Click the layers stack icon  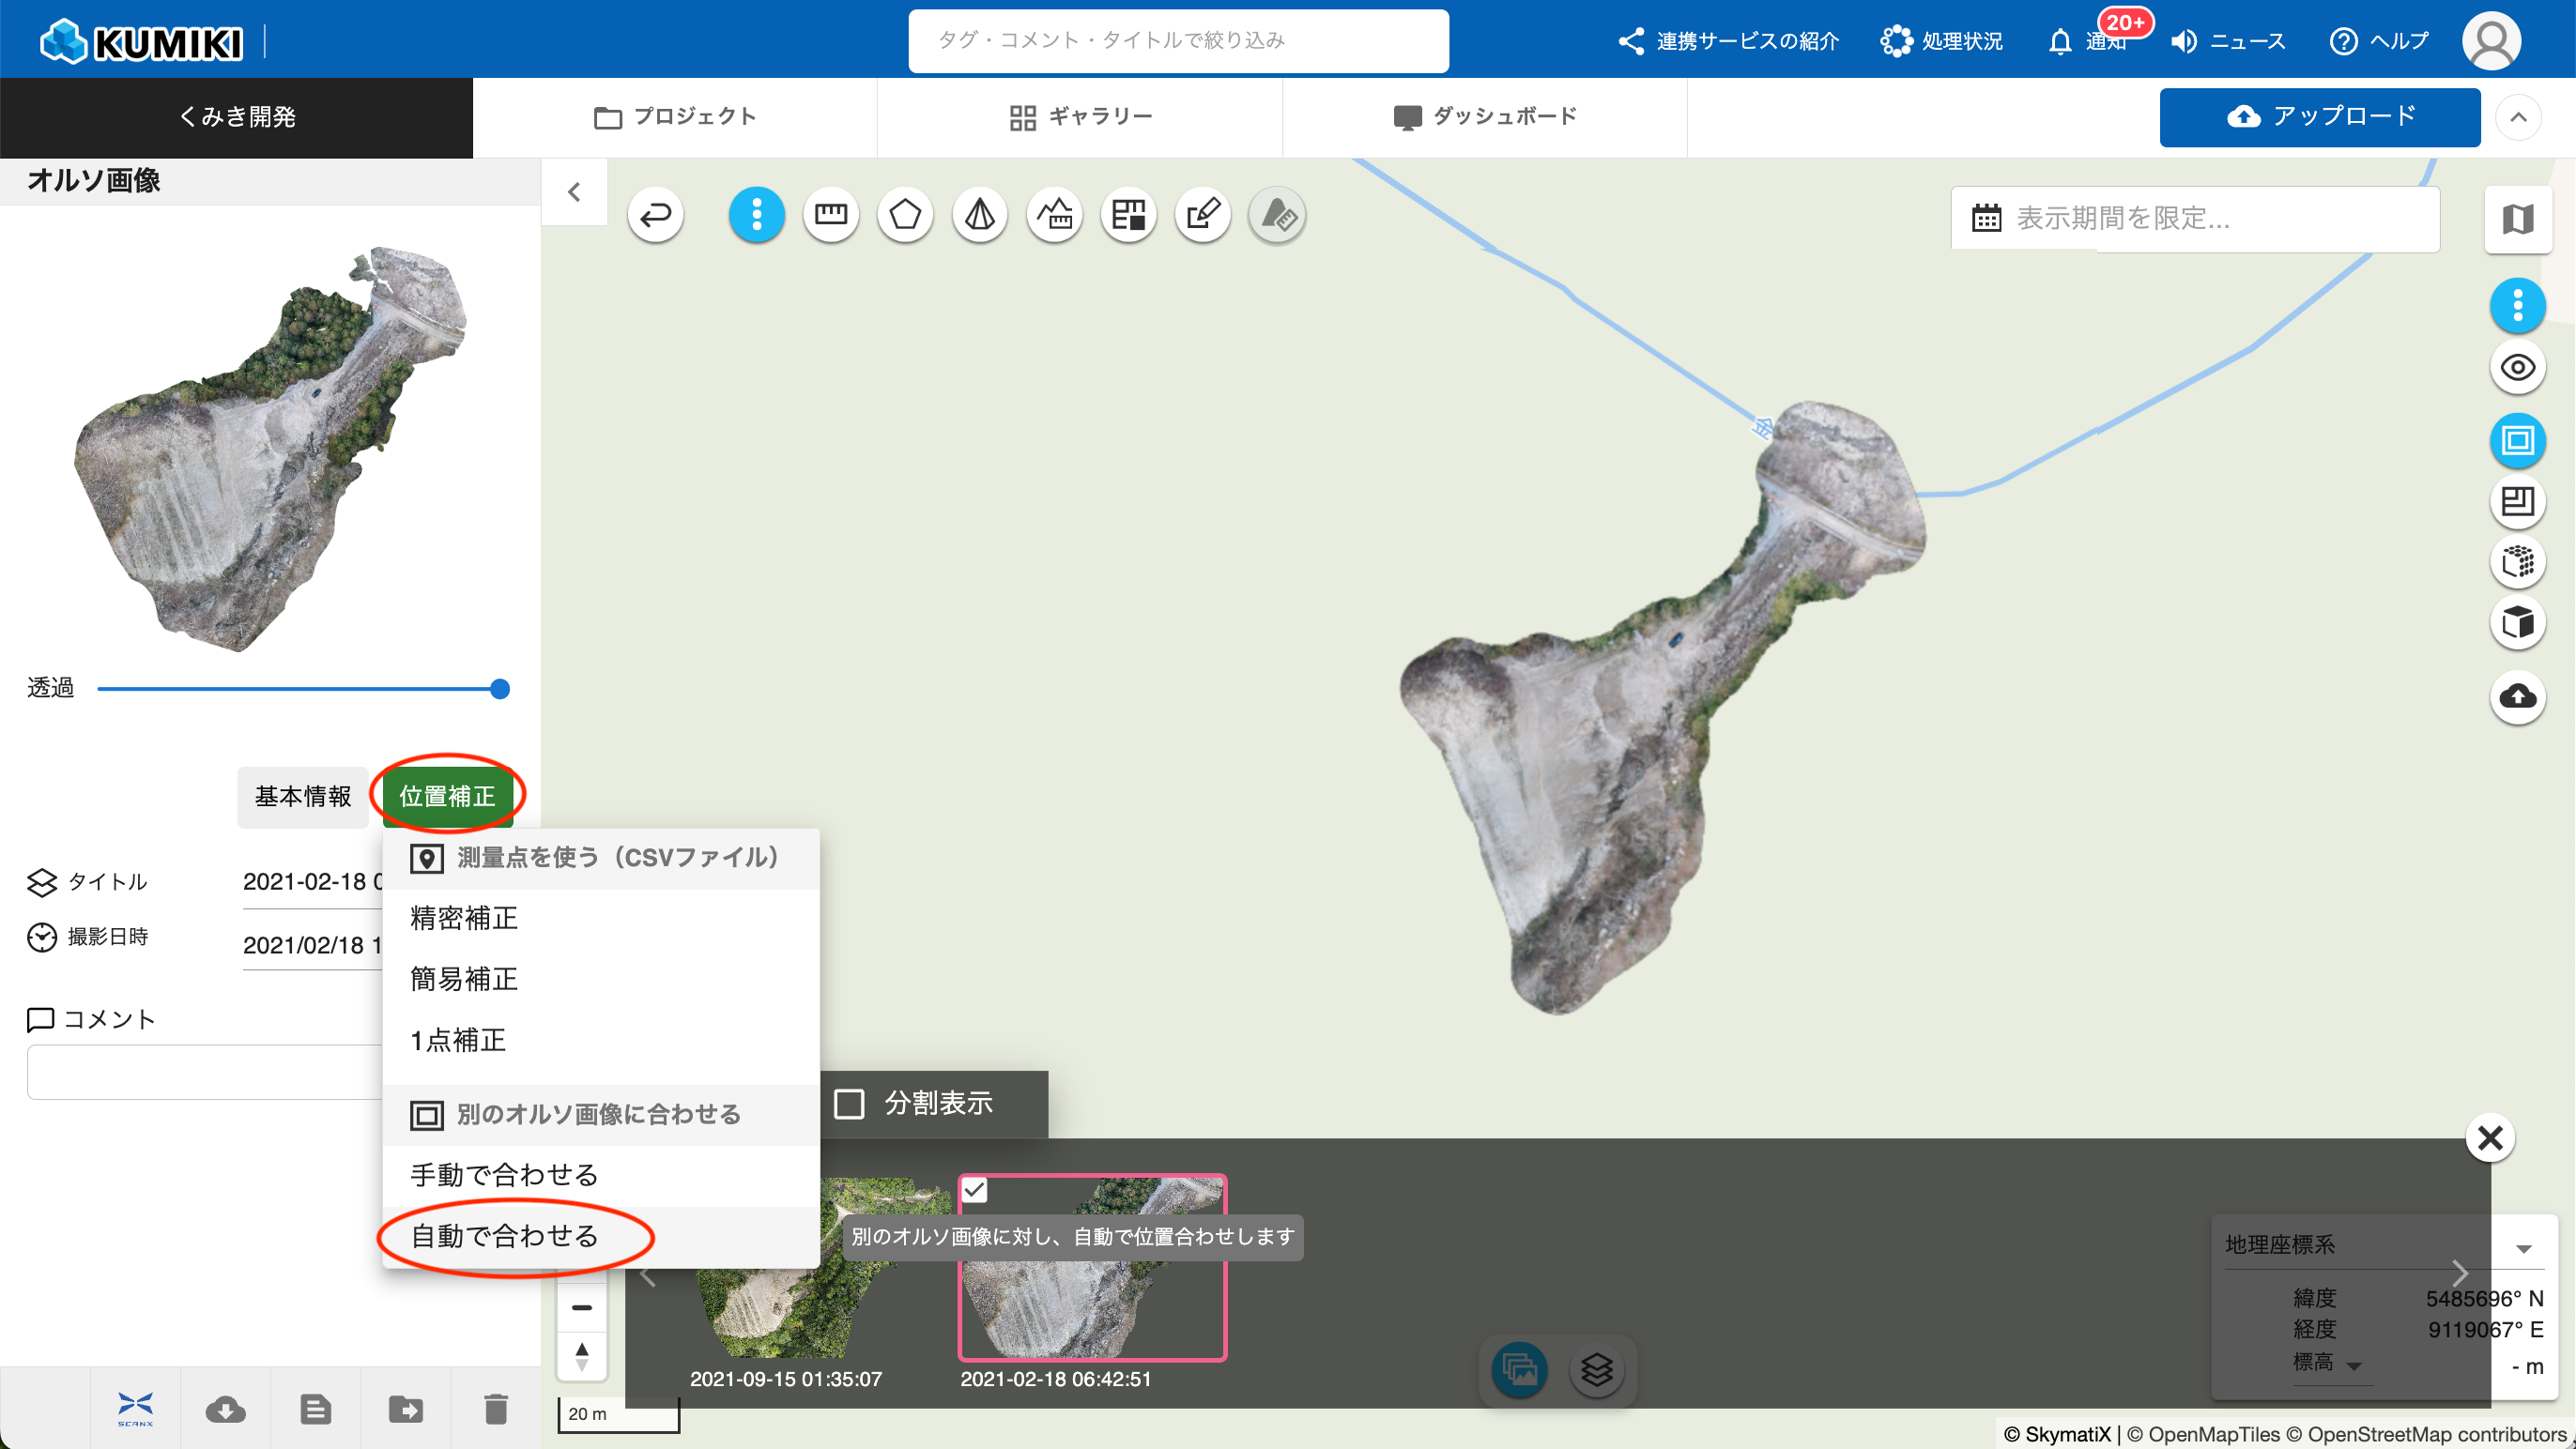(1597, 1369)
